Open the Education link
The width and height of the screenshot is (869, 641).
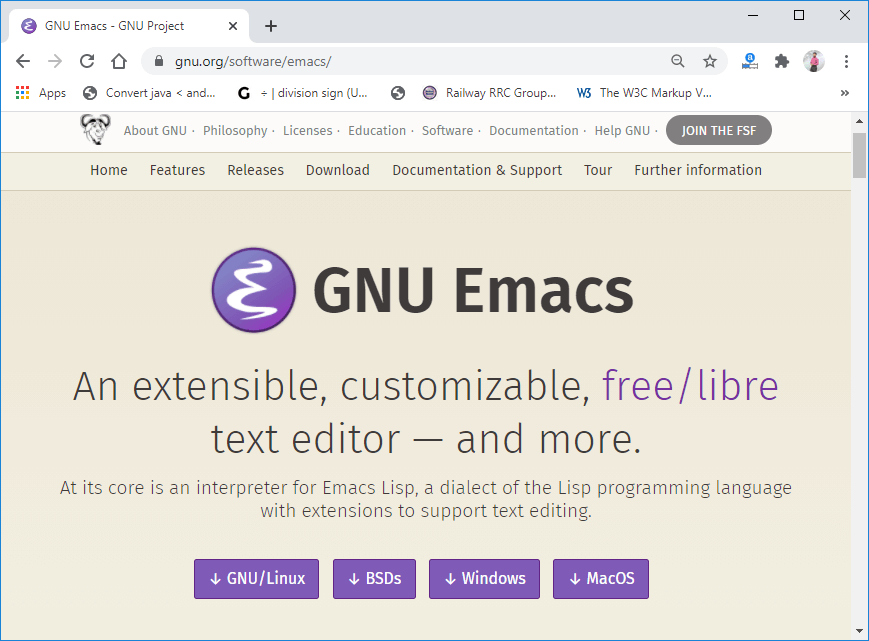pos(377,131)
